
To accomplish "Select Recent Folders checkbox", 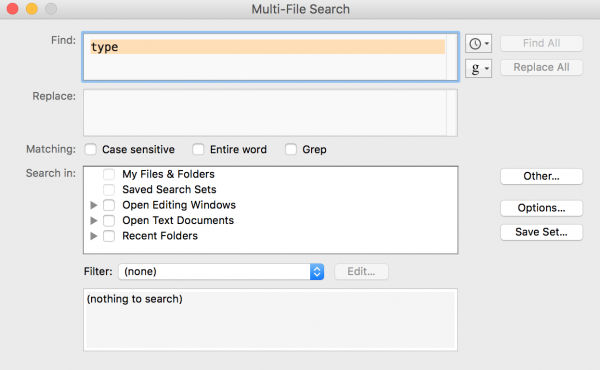I will tap(109, 236).
